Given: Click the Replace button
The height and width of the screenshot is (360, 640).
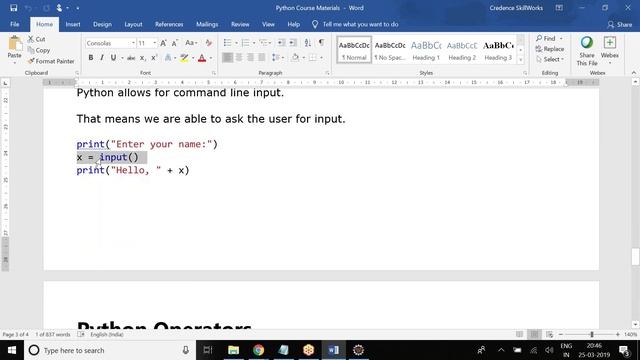Looking at the screenshot, I should pos(550,49).
